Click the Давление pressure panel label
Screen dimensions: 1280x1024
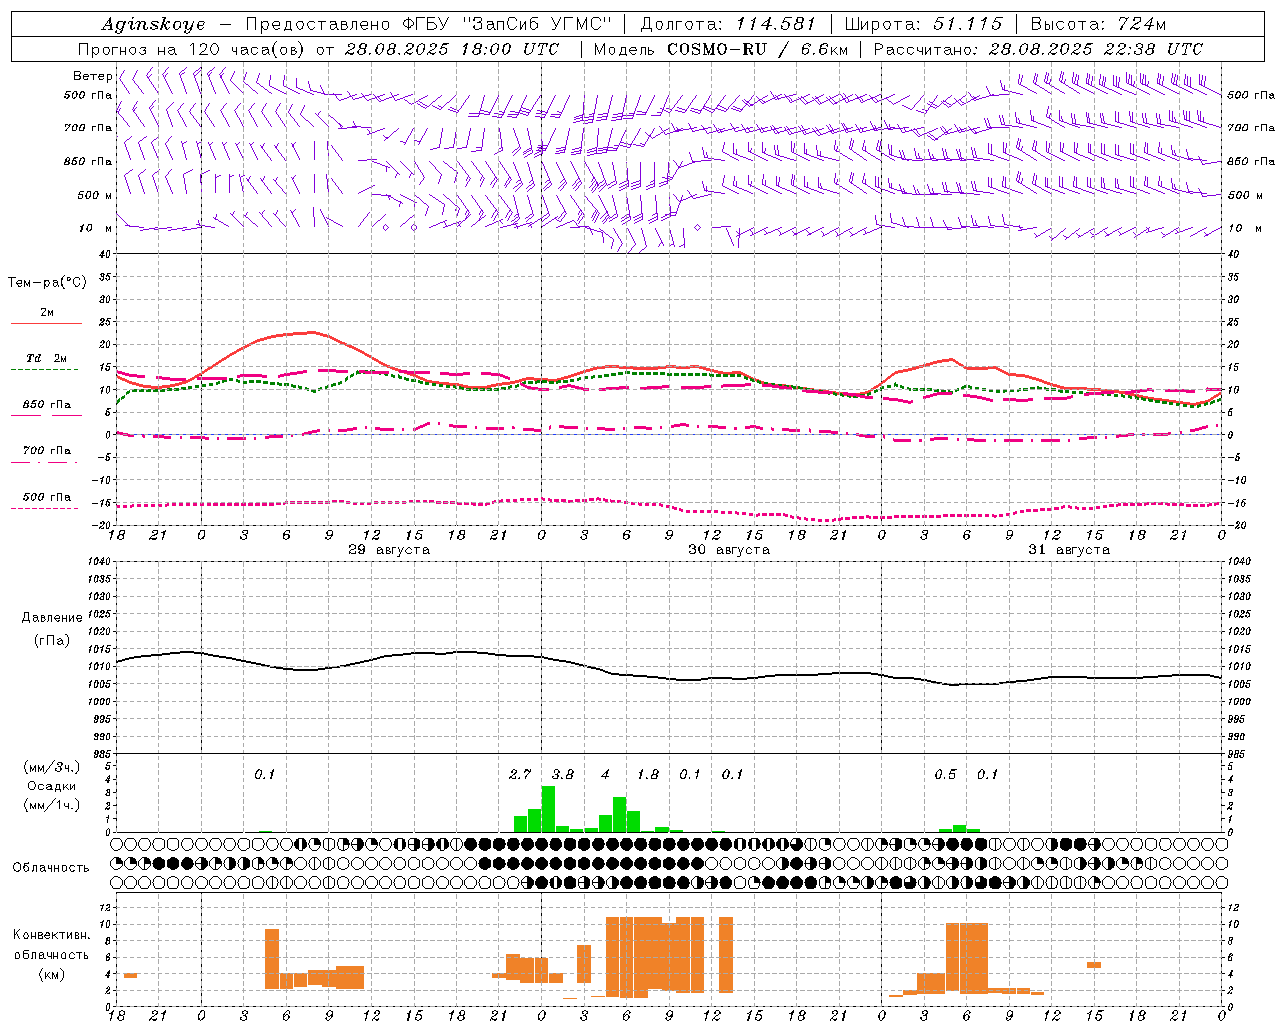point(52,618)
